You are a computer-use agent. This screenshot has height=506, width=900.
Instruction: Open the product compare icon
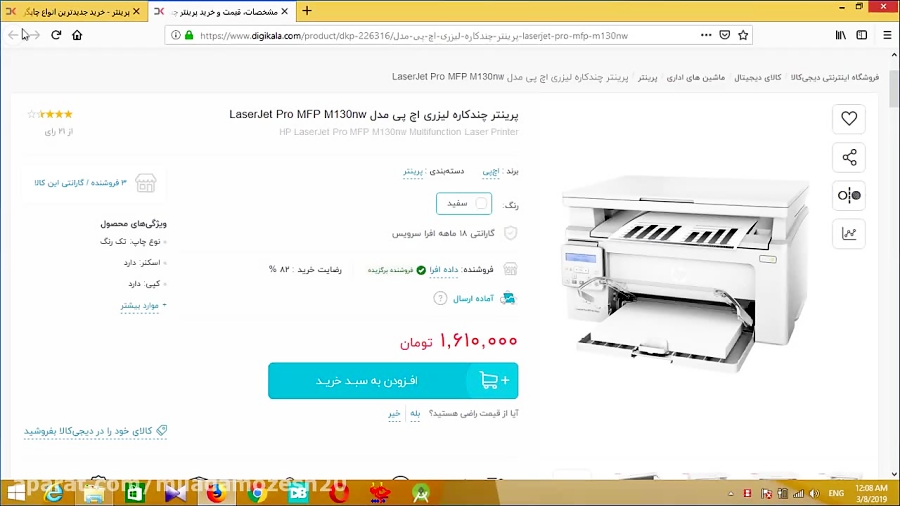pos(849,196)
